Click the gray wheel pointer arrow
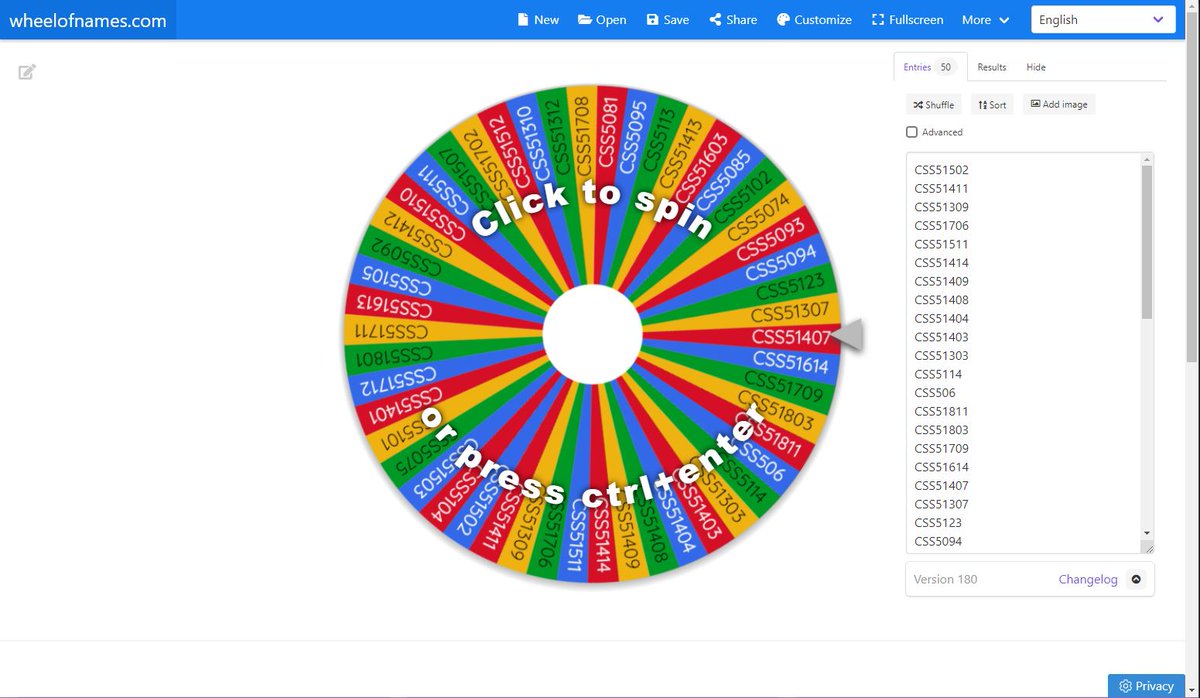The height and width of the screenshot is (698, 1200). [848, 336]
